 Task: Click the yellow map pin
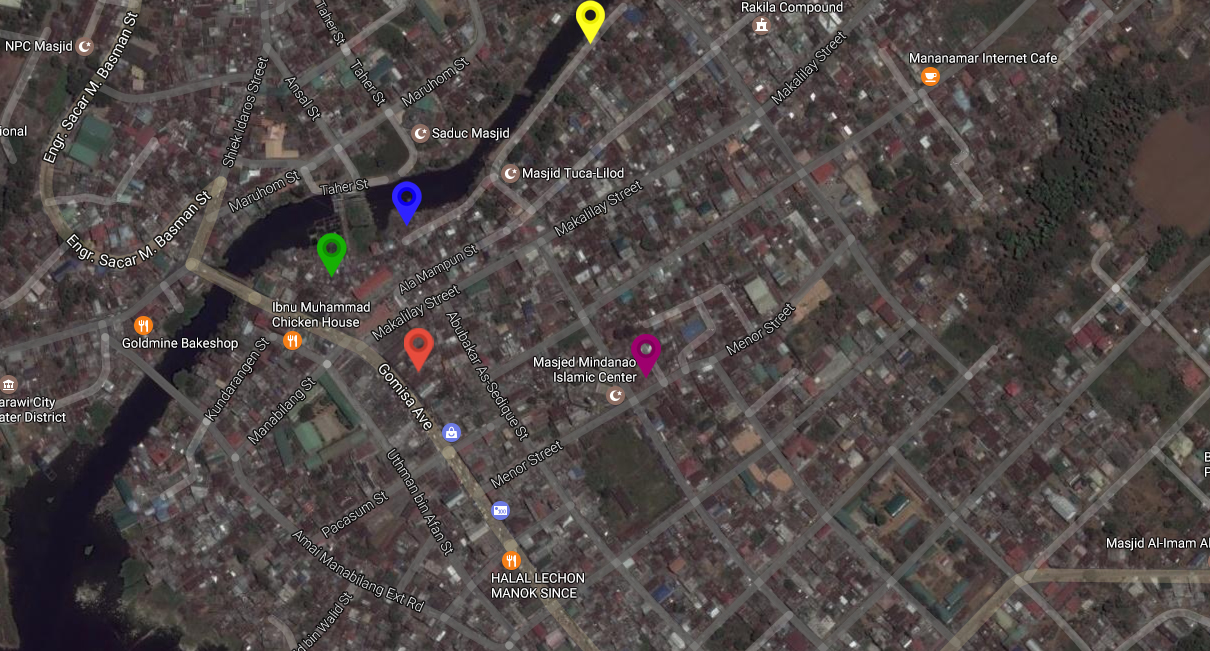tap(590, 18)
